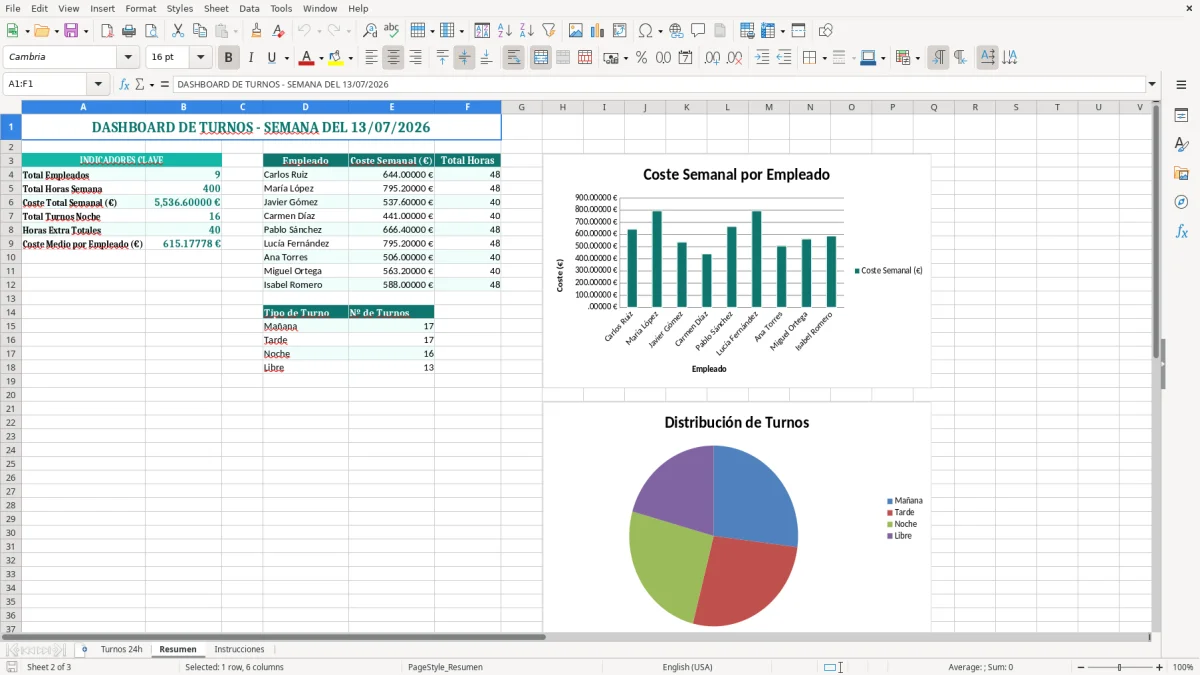Click the zoom slider handle
Screen dimensions: 1200x675
click(x=1119, y=667)
